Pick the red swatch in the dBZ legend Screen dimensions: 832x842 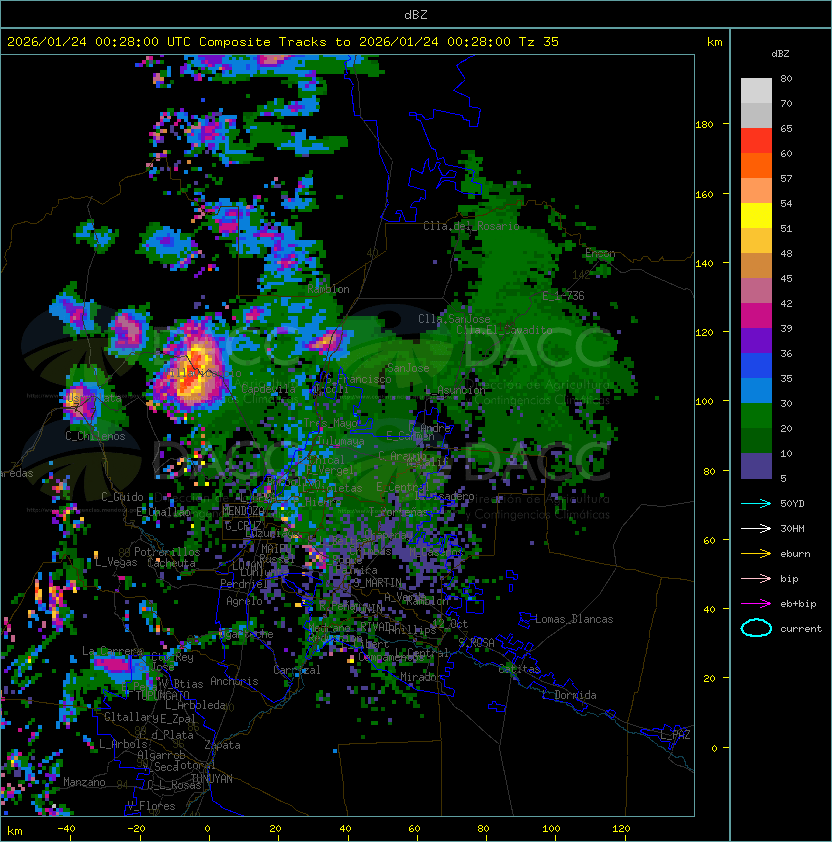click(x=756, y=140)
